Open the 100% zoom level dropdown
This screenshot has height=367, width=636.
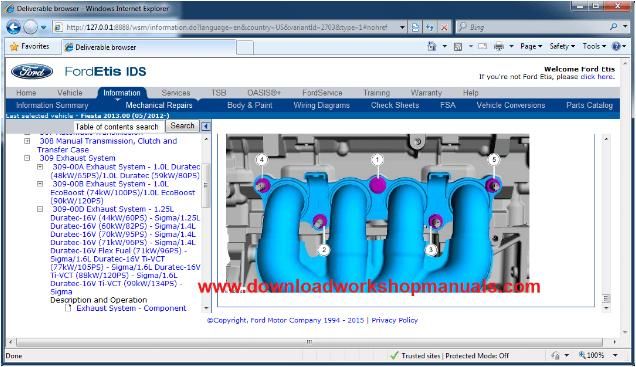pos(615,356)
